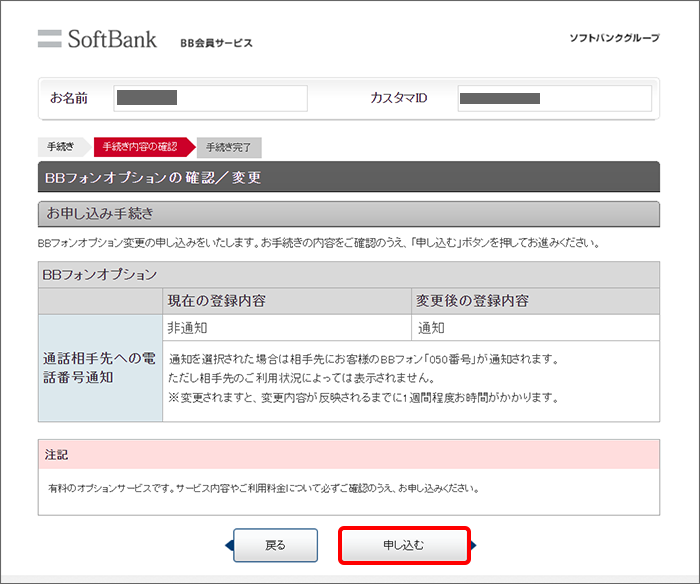Click the カスタマID label
The image size is (700, 584).
399,98
